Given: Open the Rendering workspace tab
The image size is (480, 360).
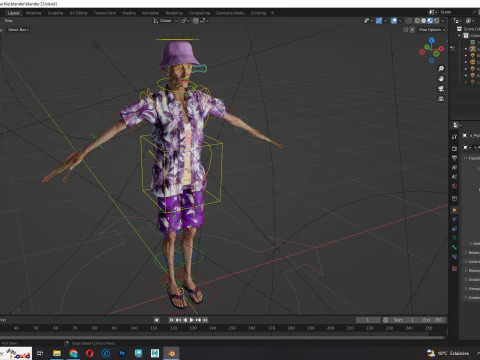Looking at the screenshot, I should pos(174,13).
